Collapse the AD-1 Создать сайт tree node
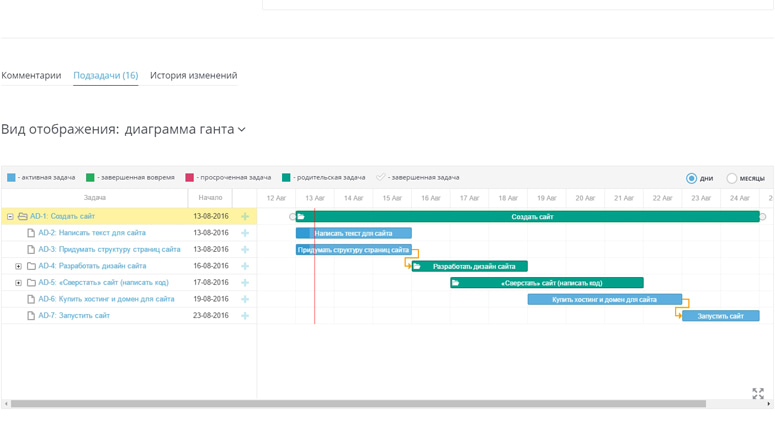 10,216
